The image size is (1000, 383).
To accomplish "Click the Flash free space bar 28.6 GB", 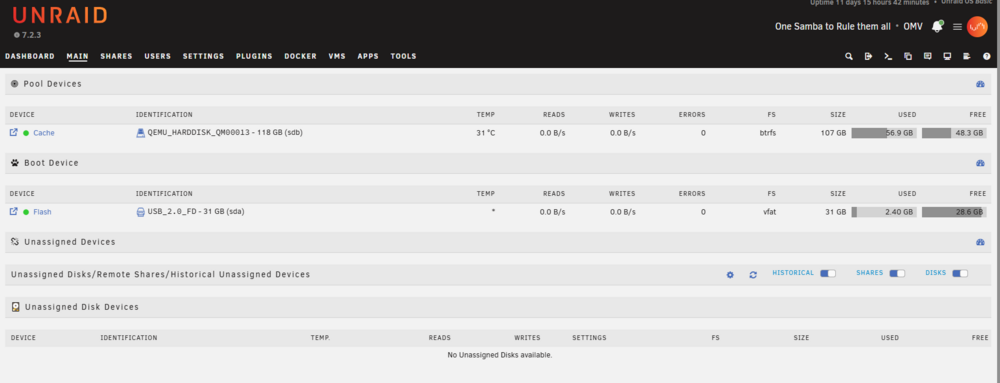I will 954,212.
